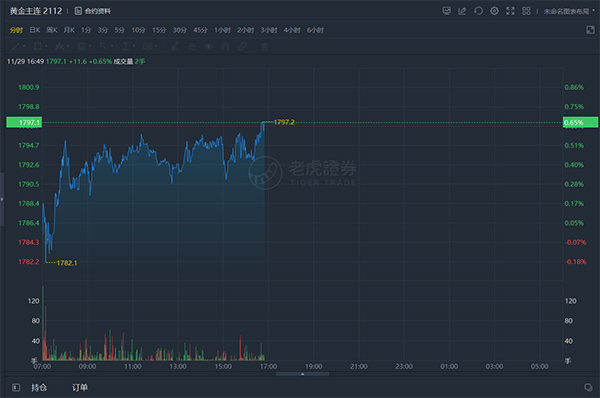The width and height of the screenshot is (600, 398).
Task: Open chart settings gear icon
Action: (x=494, y=11)
